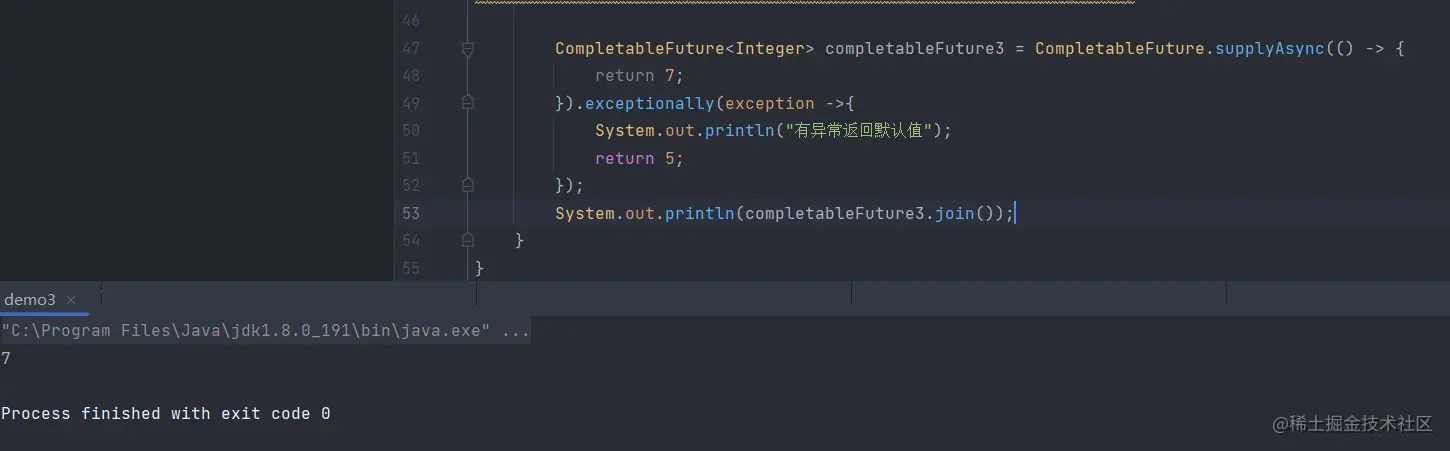Close the demo3 run tab

coord(71,300)
